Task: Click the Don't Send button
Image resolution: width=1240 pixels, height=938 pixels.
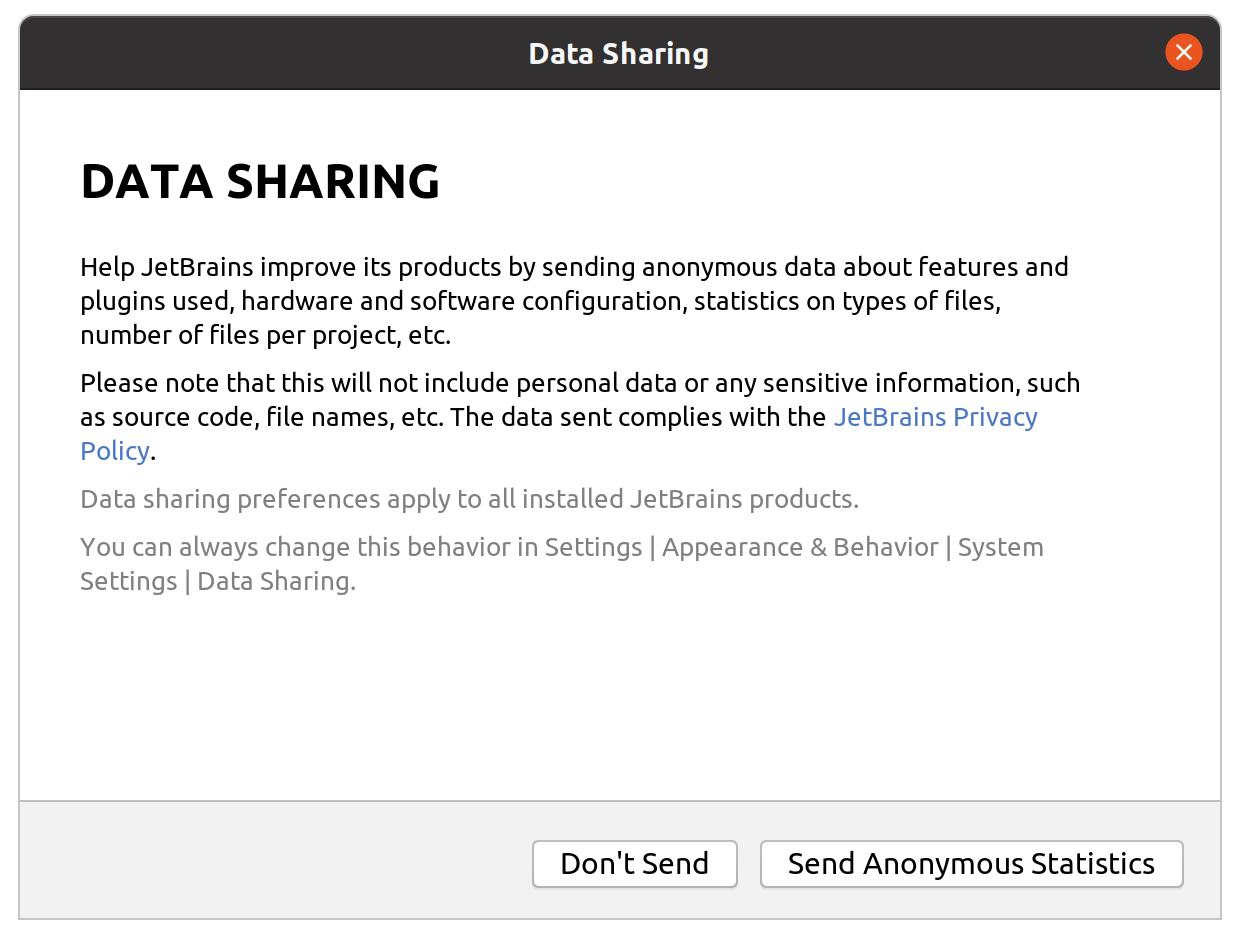Action: pos(635,864)
